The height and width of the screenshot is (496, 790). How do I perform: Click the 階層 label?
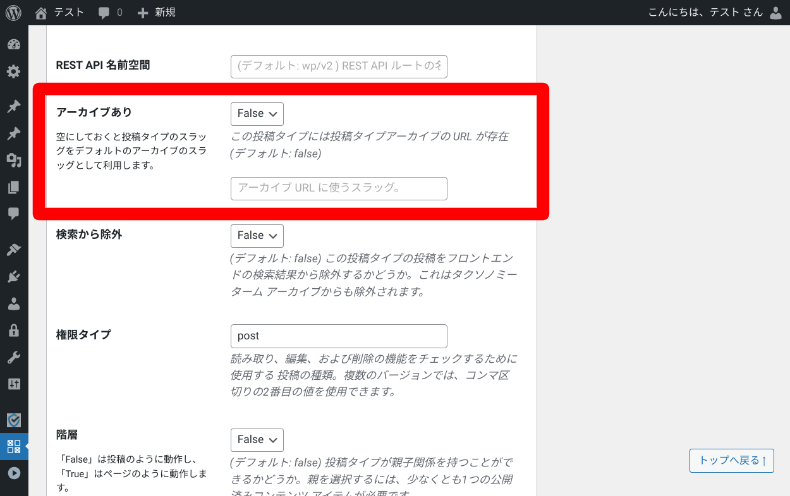click(x=67, y=435)
